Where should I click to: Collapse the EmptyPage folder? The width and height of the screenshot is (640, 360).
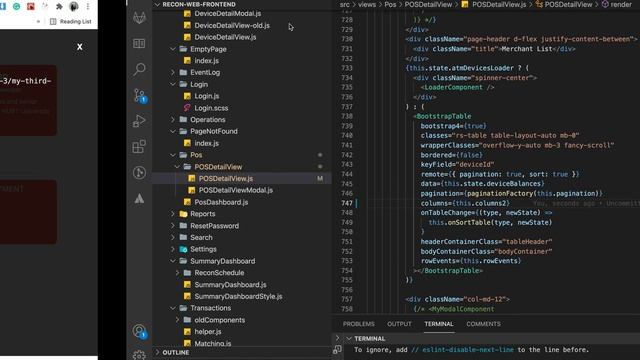[x=173, y=49]
